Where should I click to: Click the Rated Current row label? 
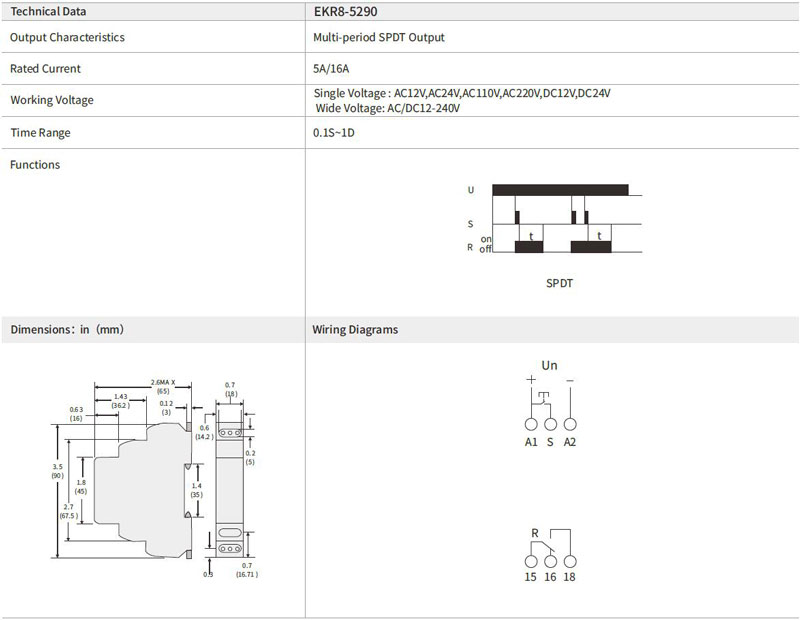click(45, 69)
